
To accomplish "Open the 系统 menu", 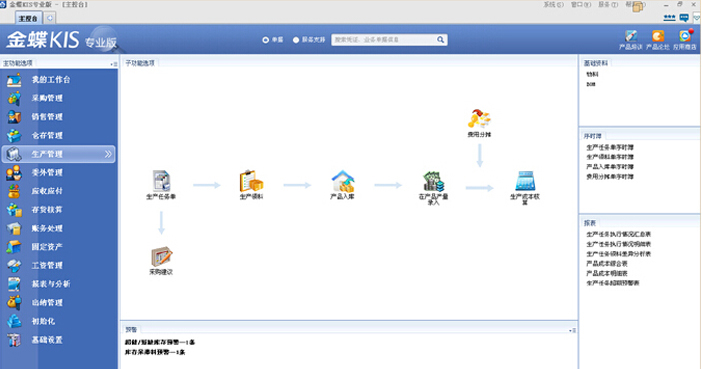I will 553,4.
